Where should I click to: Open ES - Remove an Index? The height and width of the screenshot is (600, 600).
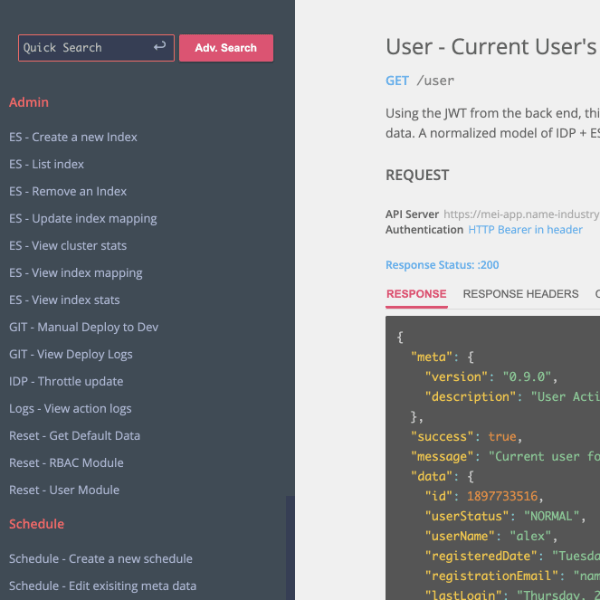coord(68,191)
